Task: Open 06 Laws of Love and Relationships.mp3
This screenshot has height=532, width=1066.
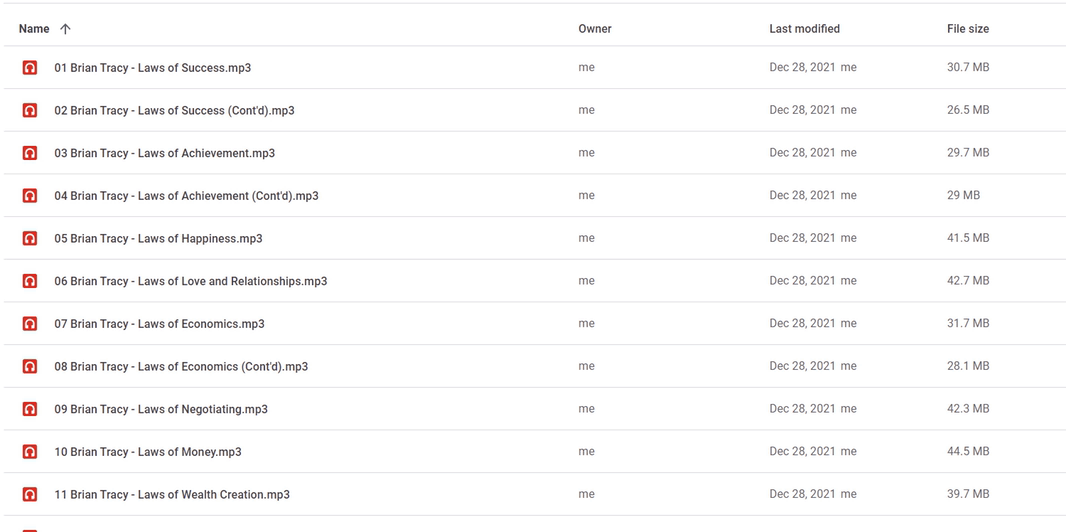Action: pos(190,281)
